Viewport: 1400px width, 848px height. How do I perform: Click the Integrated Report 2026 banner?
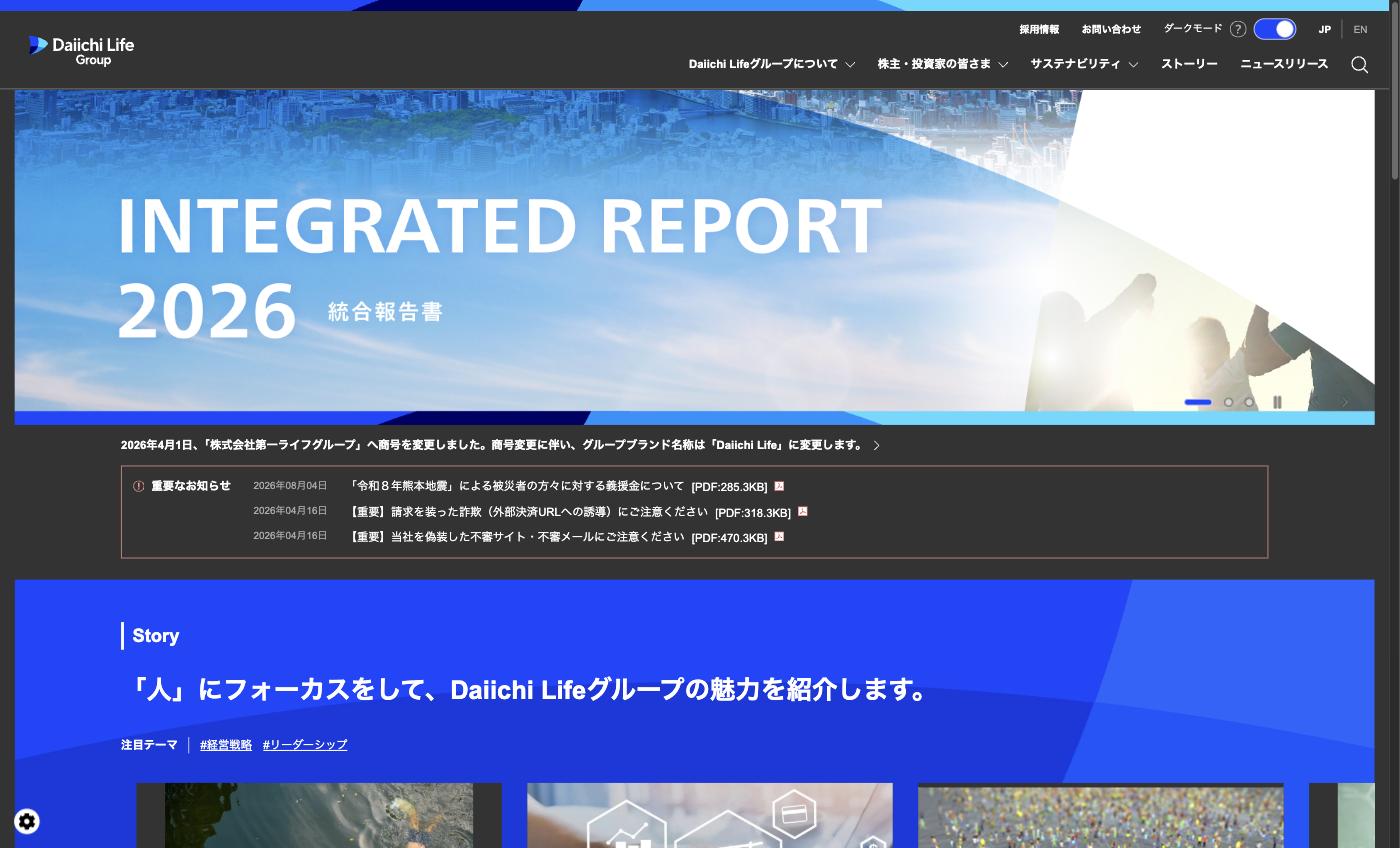(x=694, y=255)
